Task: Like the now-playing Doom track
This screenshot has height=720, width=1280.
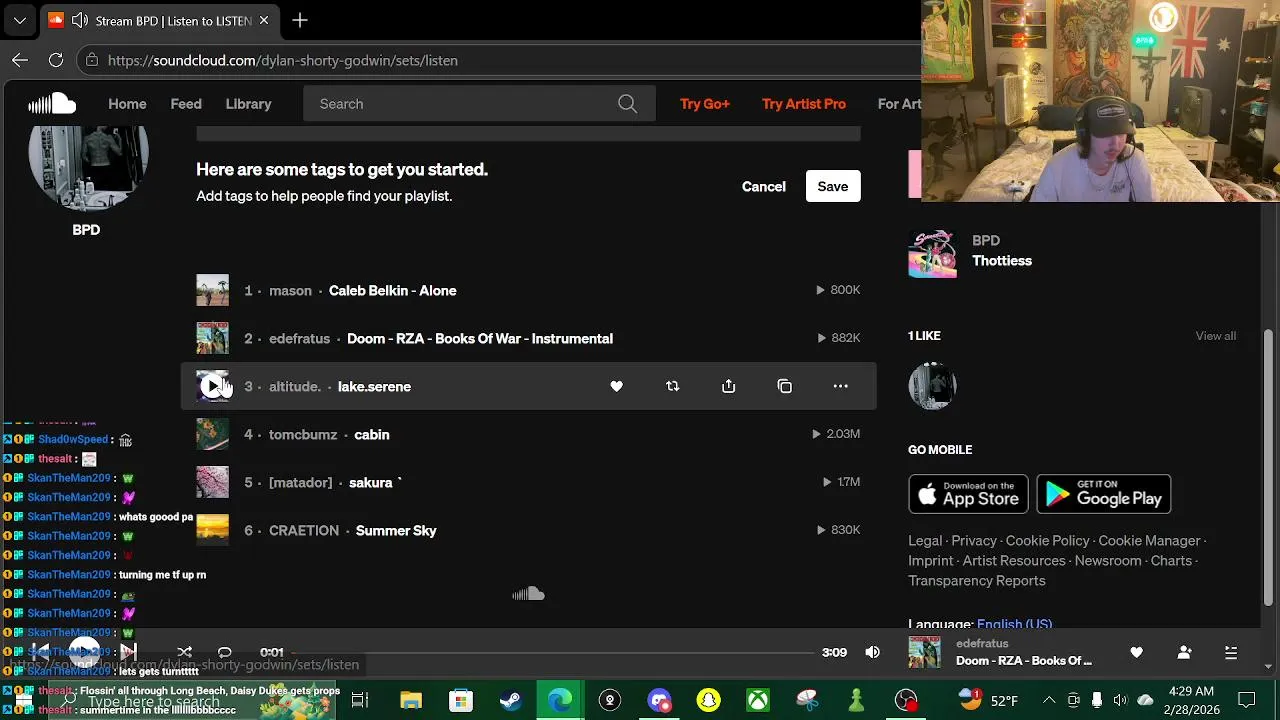Action: [1136, 652]
